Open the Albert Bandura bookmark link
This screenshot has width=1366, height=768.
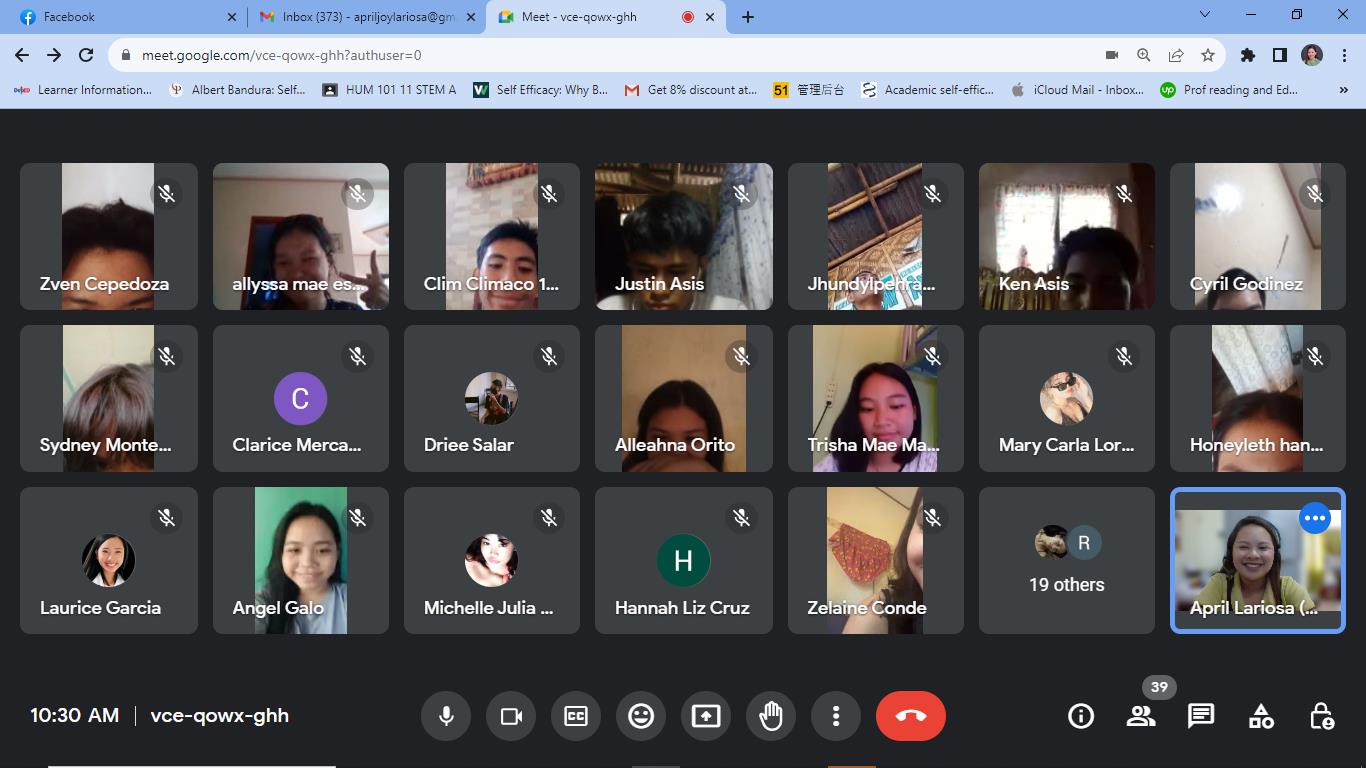238,90
